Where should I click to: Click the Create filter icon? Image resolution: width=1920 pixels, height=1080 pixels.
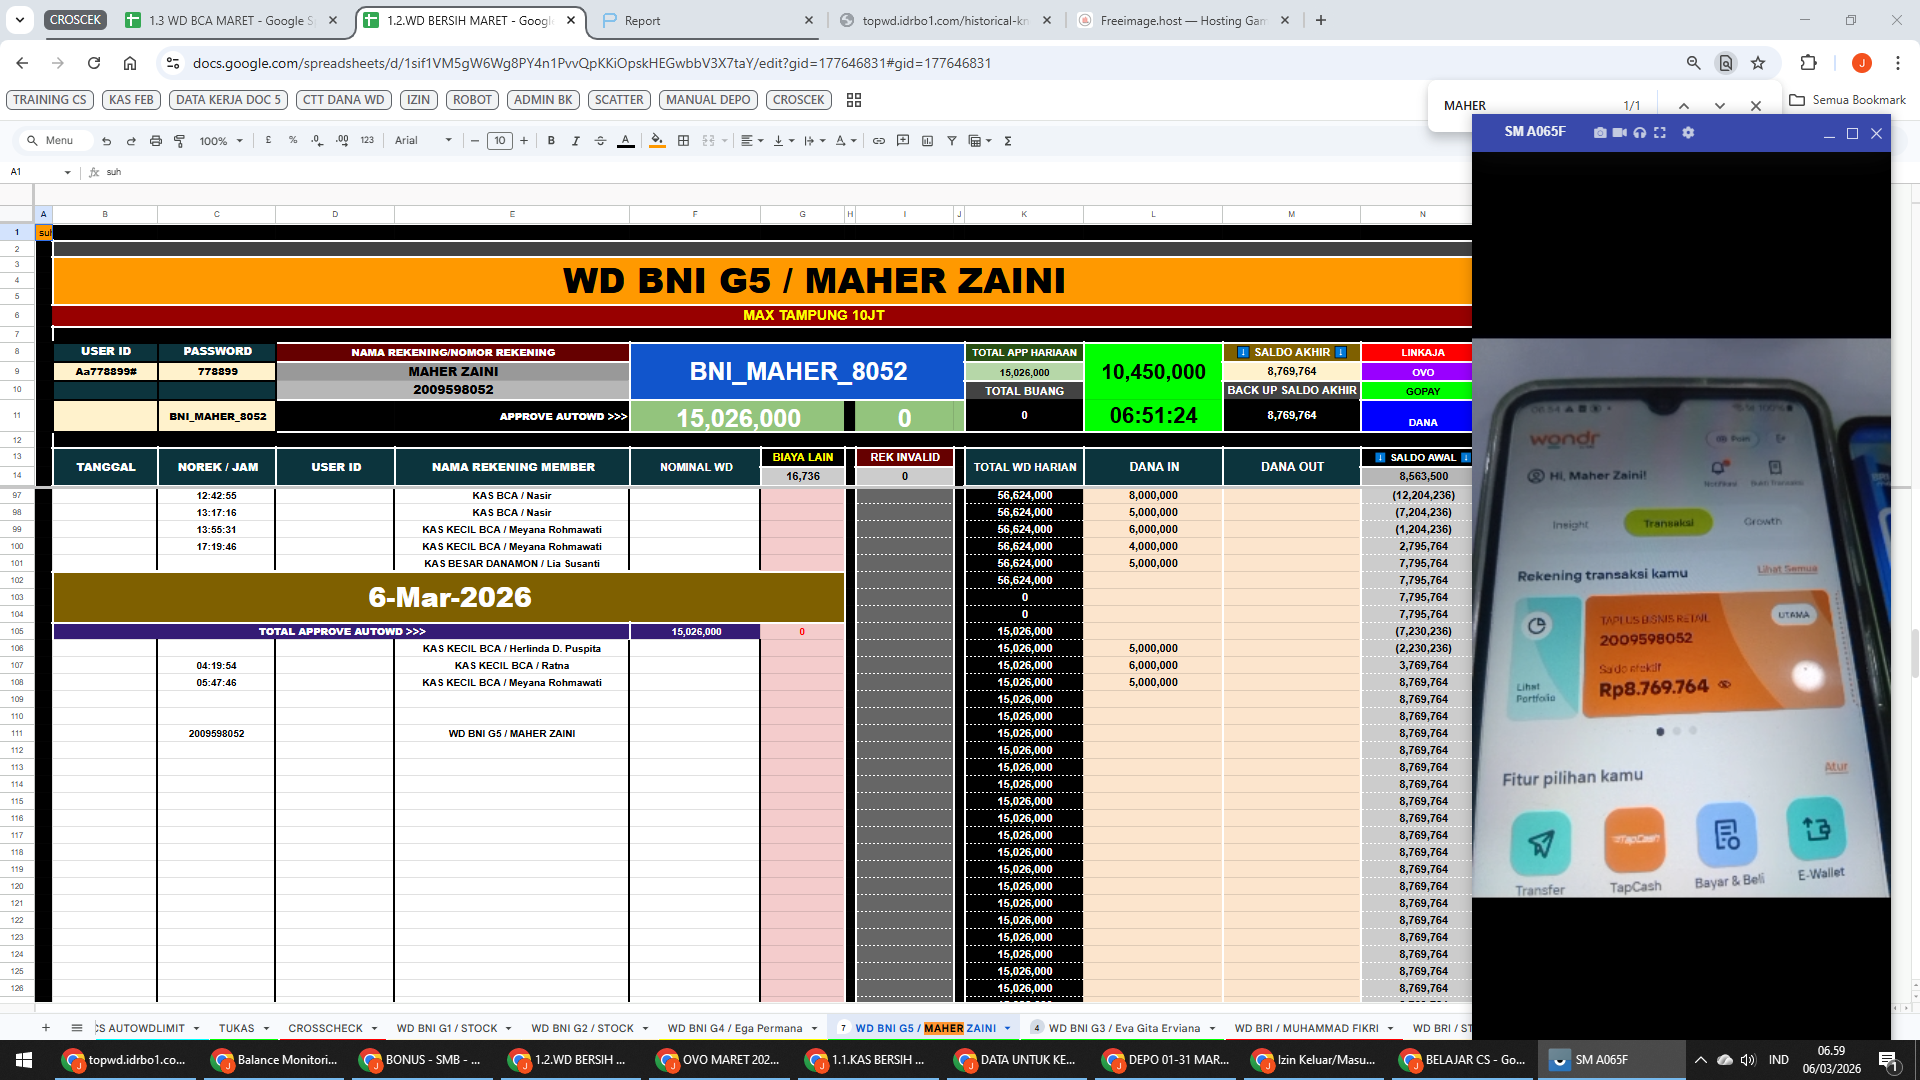[x=951, y=141]
